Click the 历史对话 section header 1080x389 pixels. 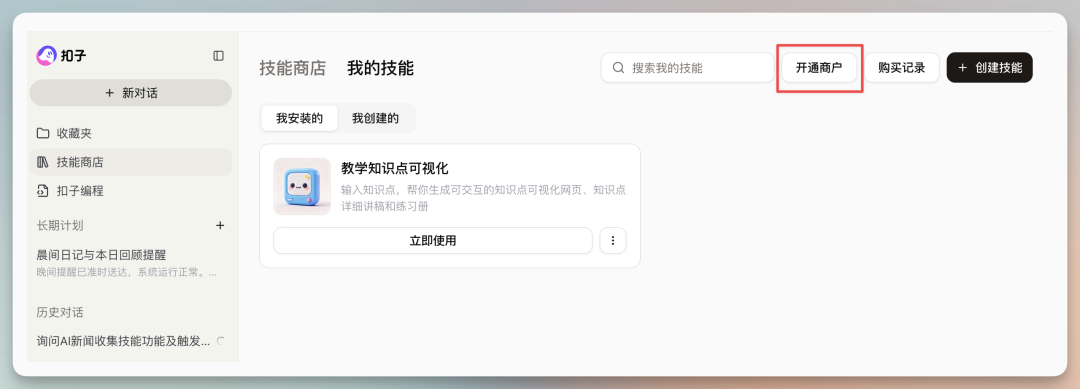click(60, 313)
